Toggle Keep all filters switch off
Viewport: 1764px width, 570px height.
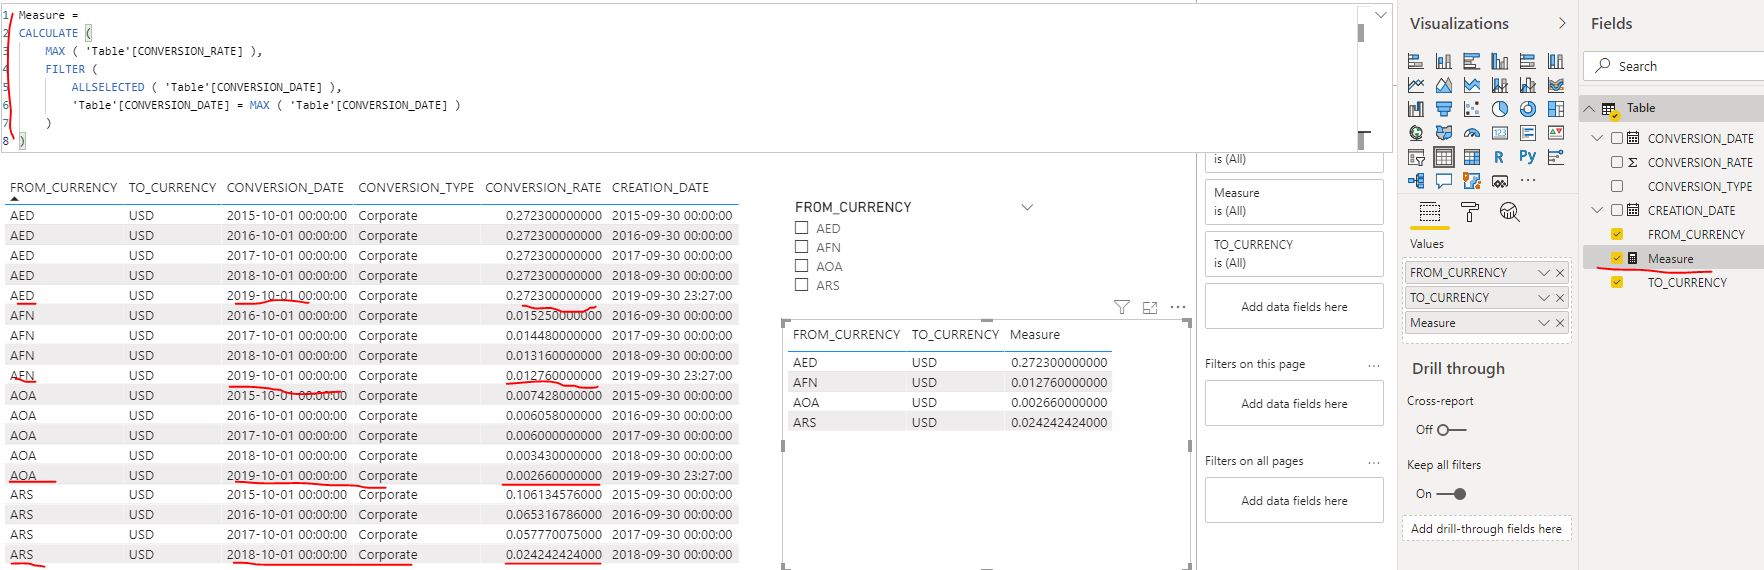click(x=1451, y=494)
